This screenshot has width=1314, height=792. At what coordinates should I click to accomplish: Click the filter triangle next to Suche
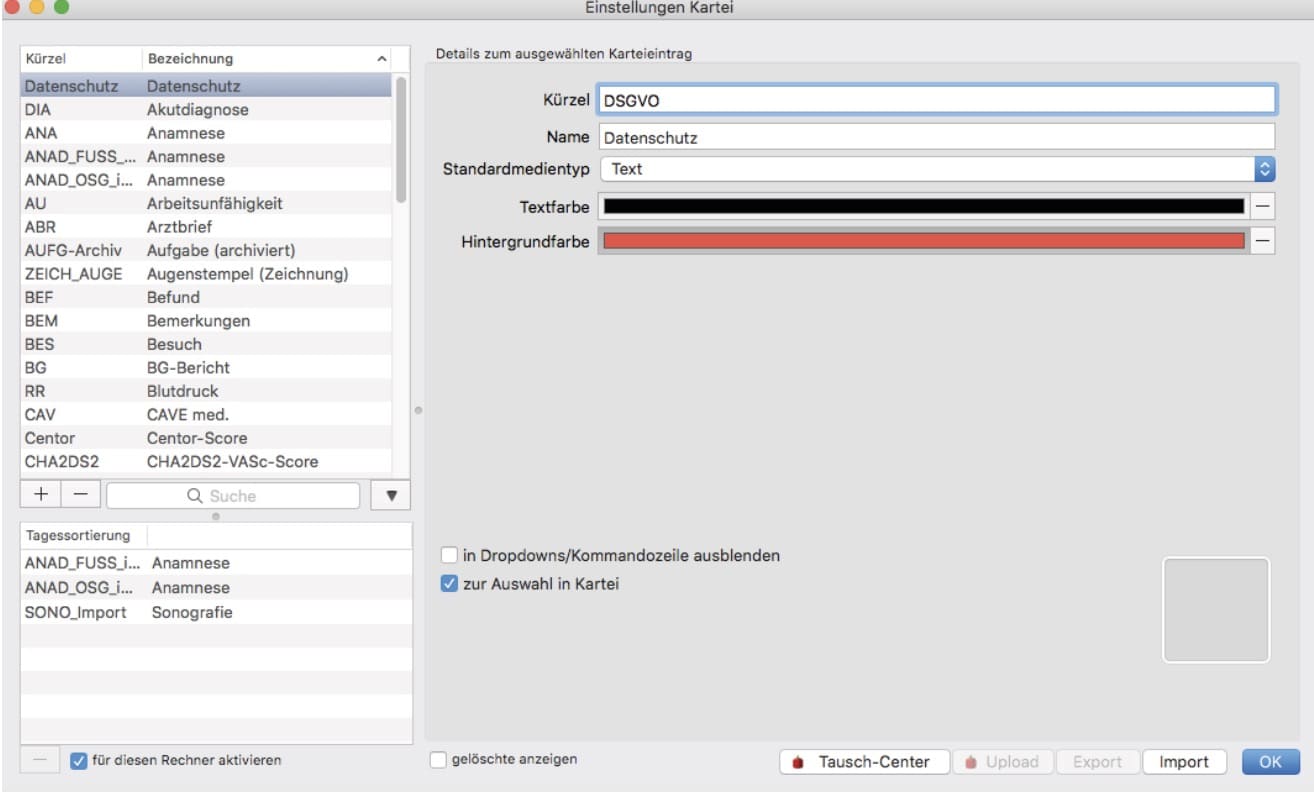pos(390,493)
